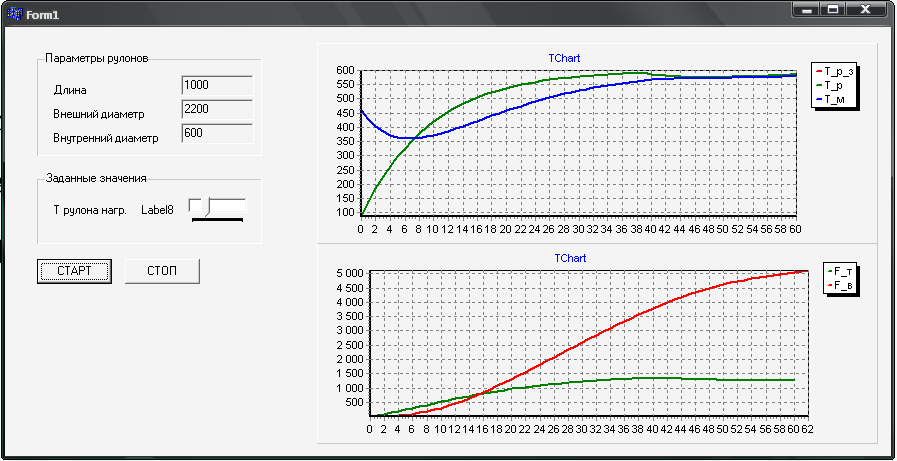Viewport: 897px width, 461px height.
Task: Maximize the Form1 window
Action: pos(833,10)
